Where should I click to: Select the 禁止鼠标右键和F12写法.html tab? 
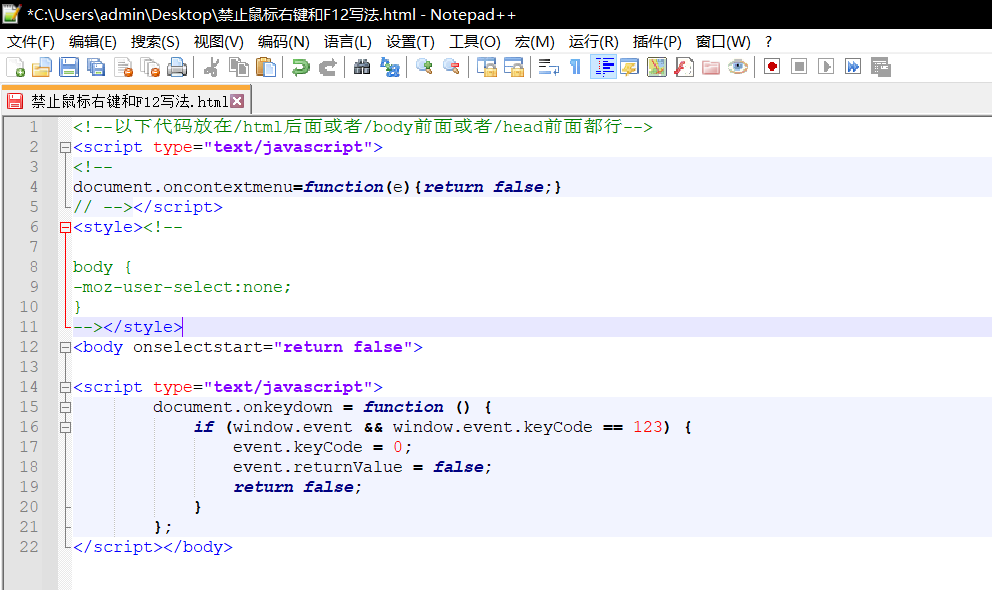(x=129, y=101)
